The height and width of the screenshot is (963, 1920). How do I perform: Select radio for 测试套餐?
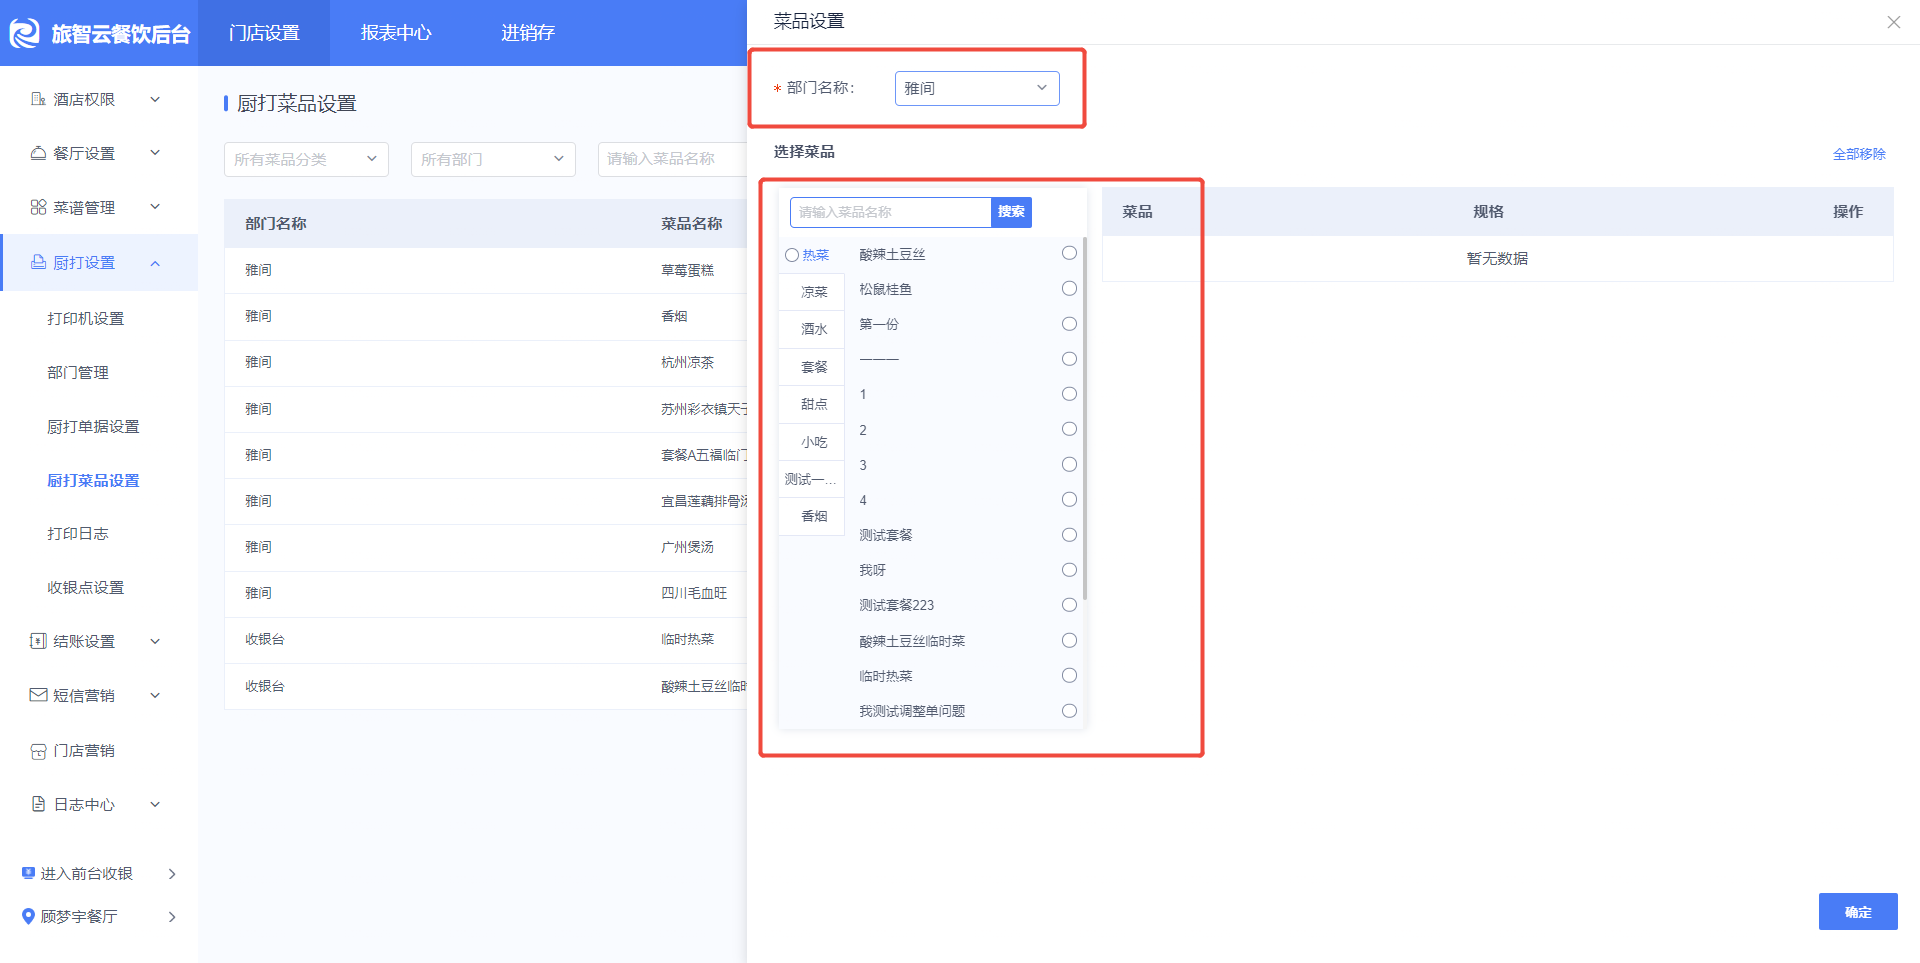point(1069,535)
